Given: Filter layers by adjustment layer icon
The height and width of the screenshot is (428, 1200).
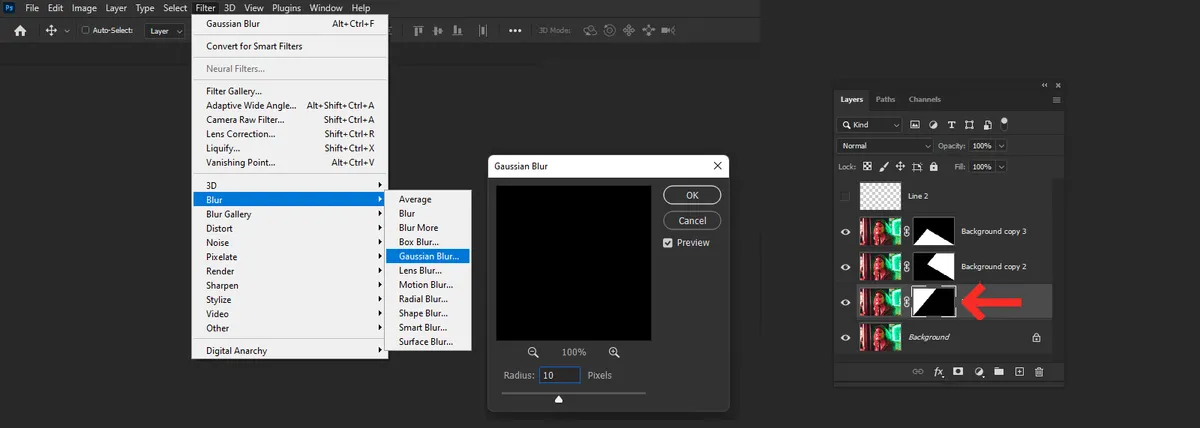Looking at the screenshot, I should (932, 125).
